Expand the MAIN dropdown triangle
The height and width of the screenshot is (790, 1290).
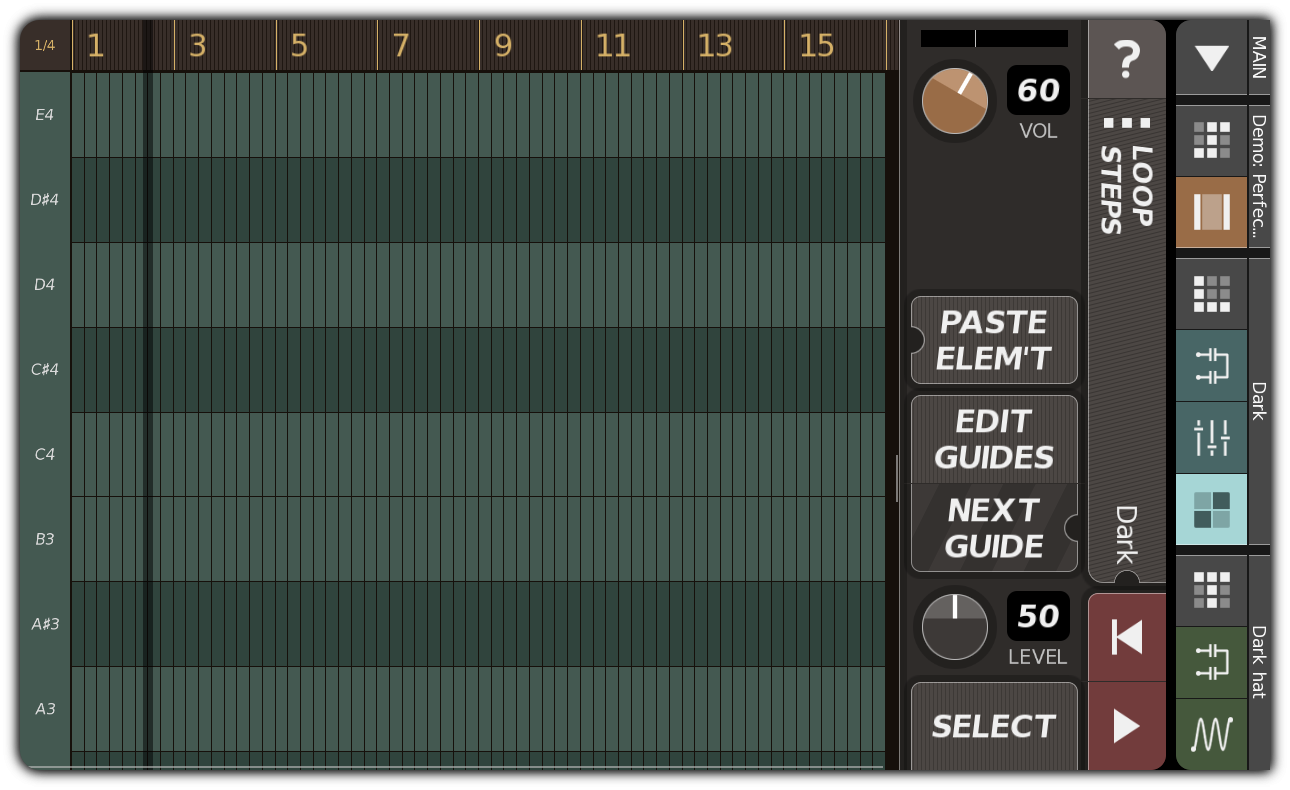point(1211,58)
